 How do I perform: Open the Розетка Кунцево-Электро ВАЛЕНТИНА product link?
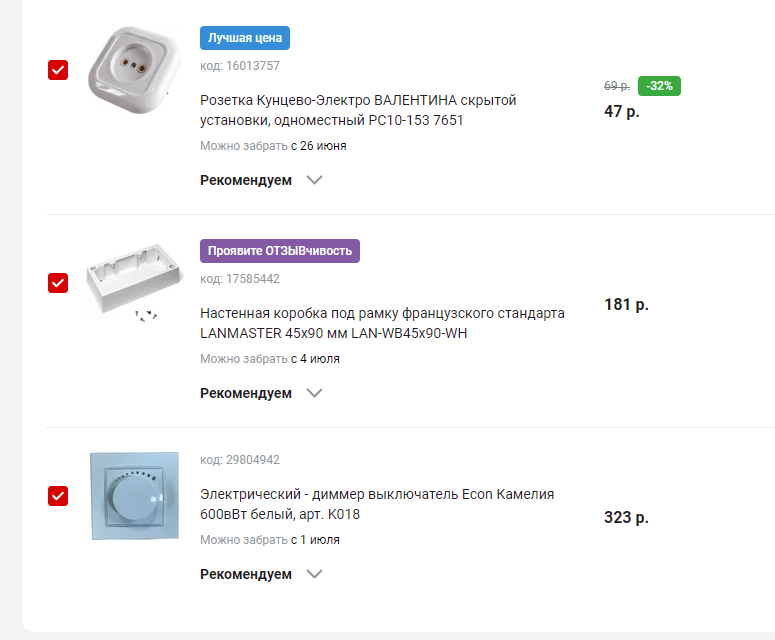(358, 110)
